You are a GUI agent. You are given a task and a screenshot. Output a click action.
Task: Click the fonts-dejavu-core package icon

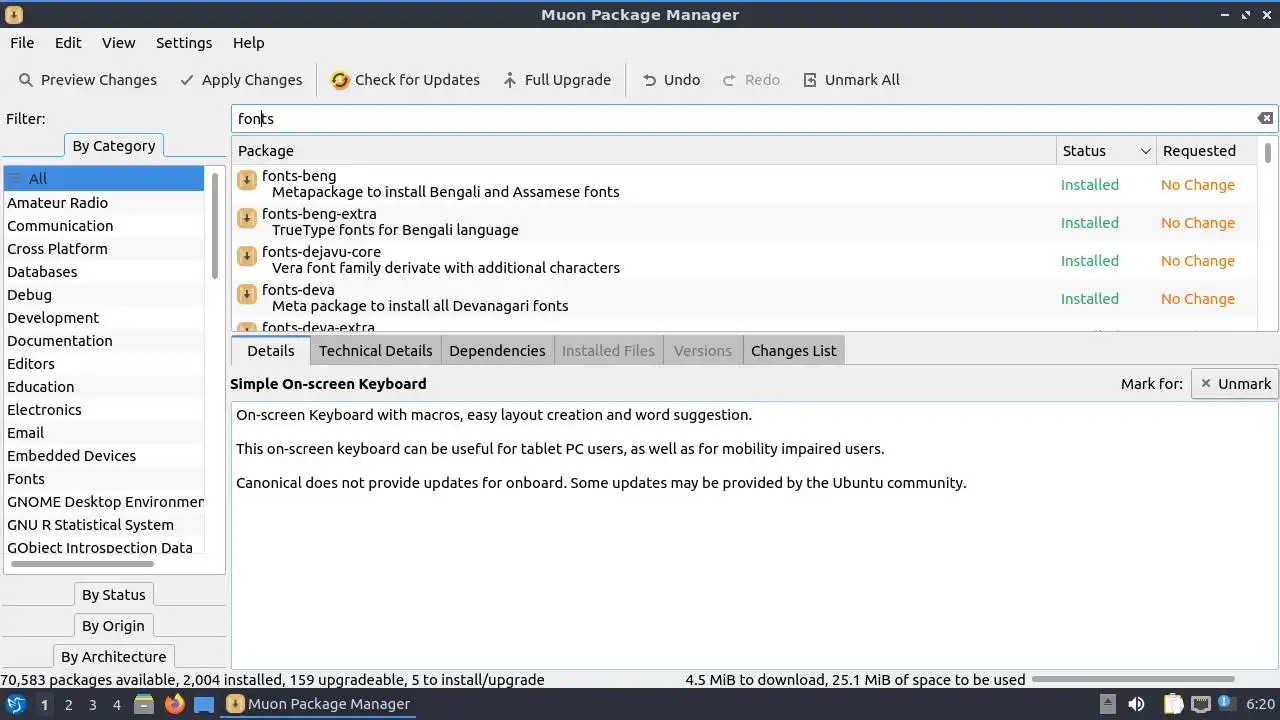click(246, 256)
